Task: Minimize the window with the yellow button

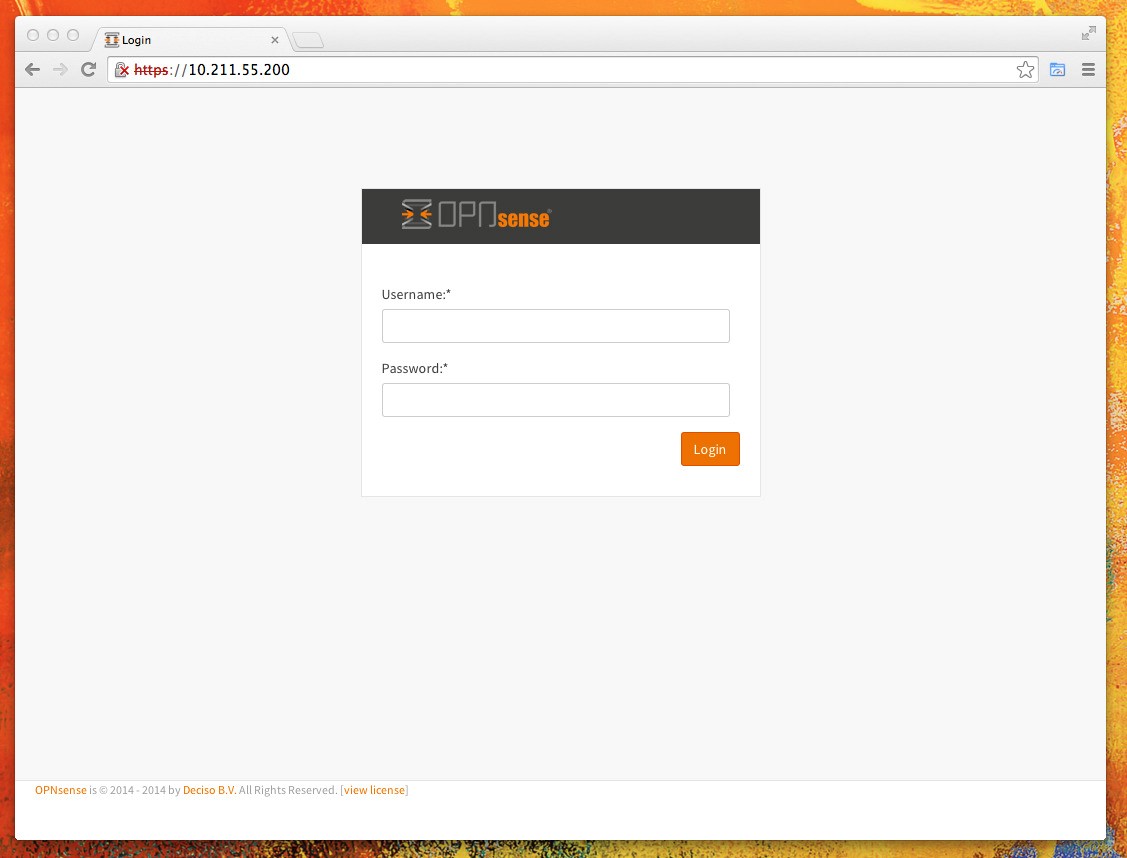Action: click(x=53, y=35)
